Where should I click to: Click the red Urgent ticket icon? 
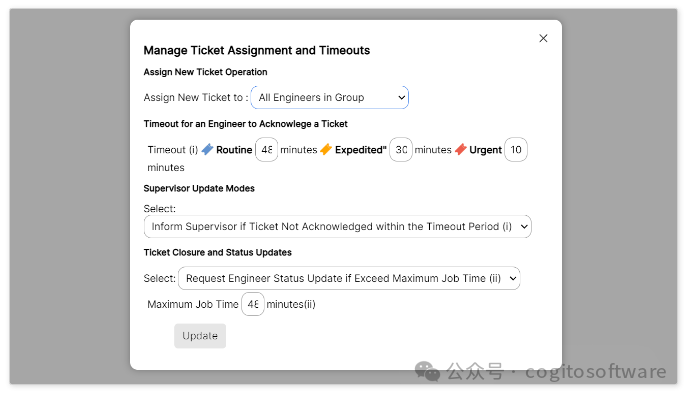[461, 149]
